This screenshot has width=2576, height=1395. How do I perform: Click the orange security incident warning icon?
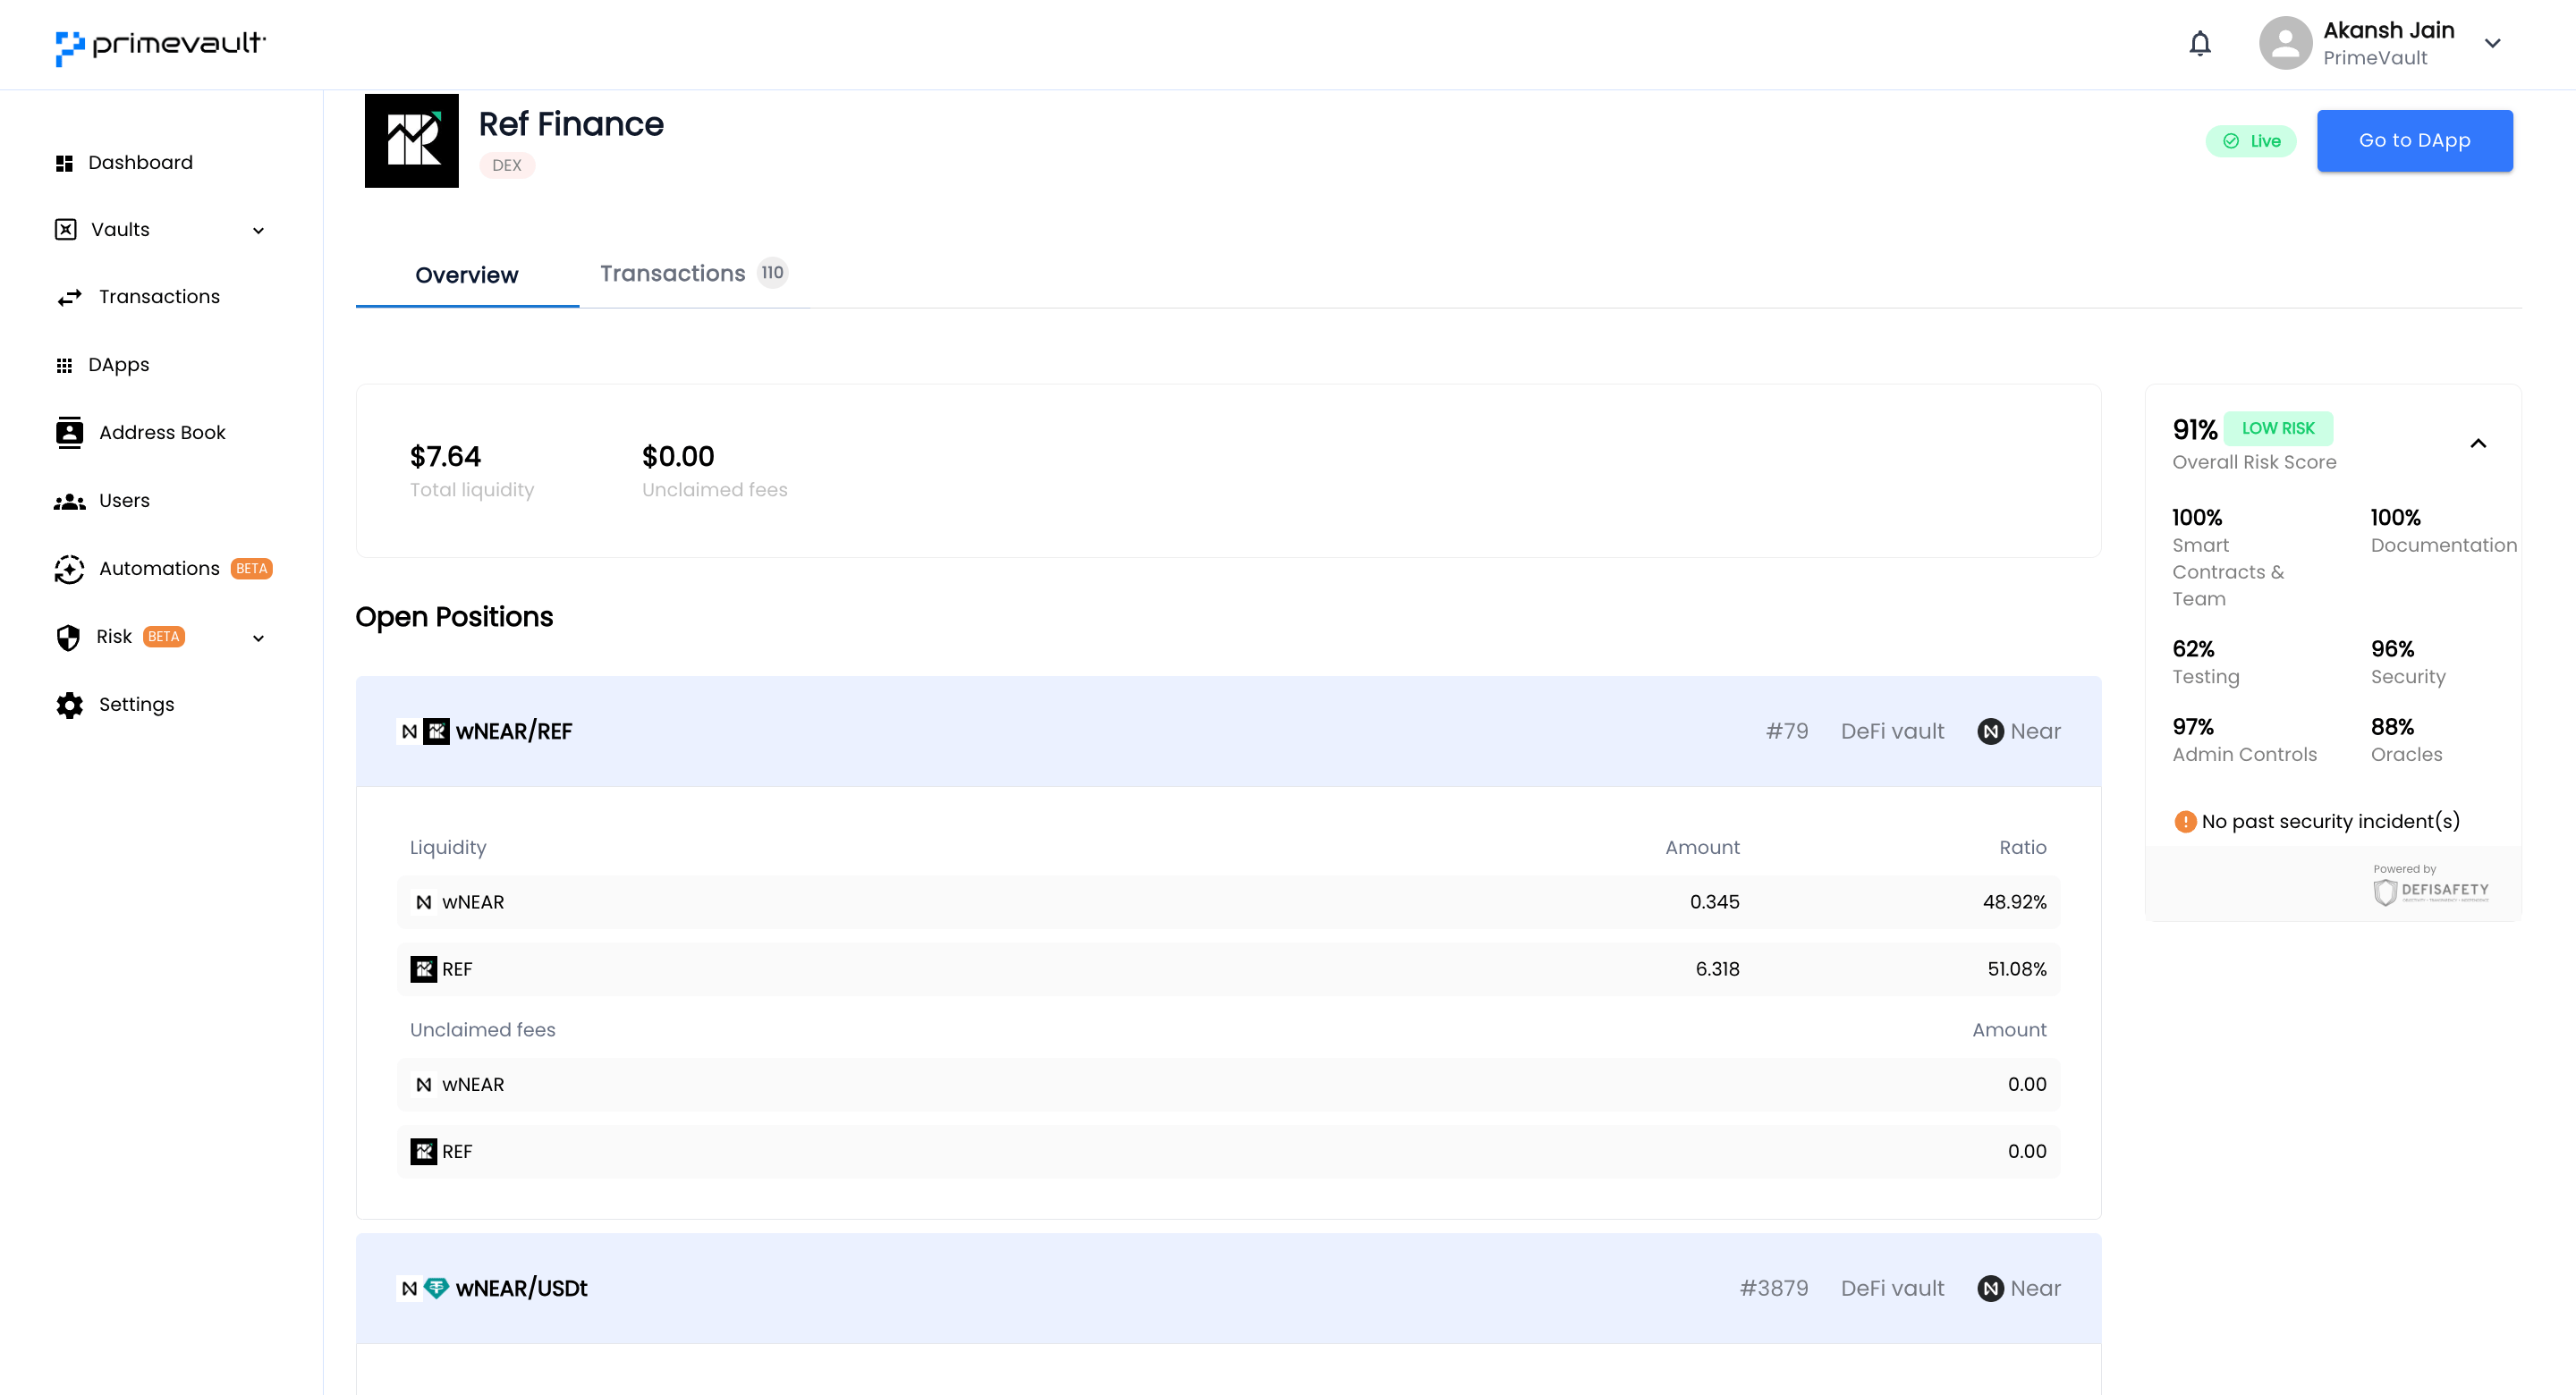[x=2185, y=821]
